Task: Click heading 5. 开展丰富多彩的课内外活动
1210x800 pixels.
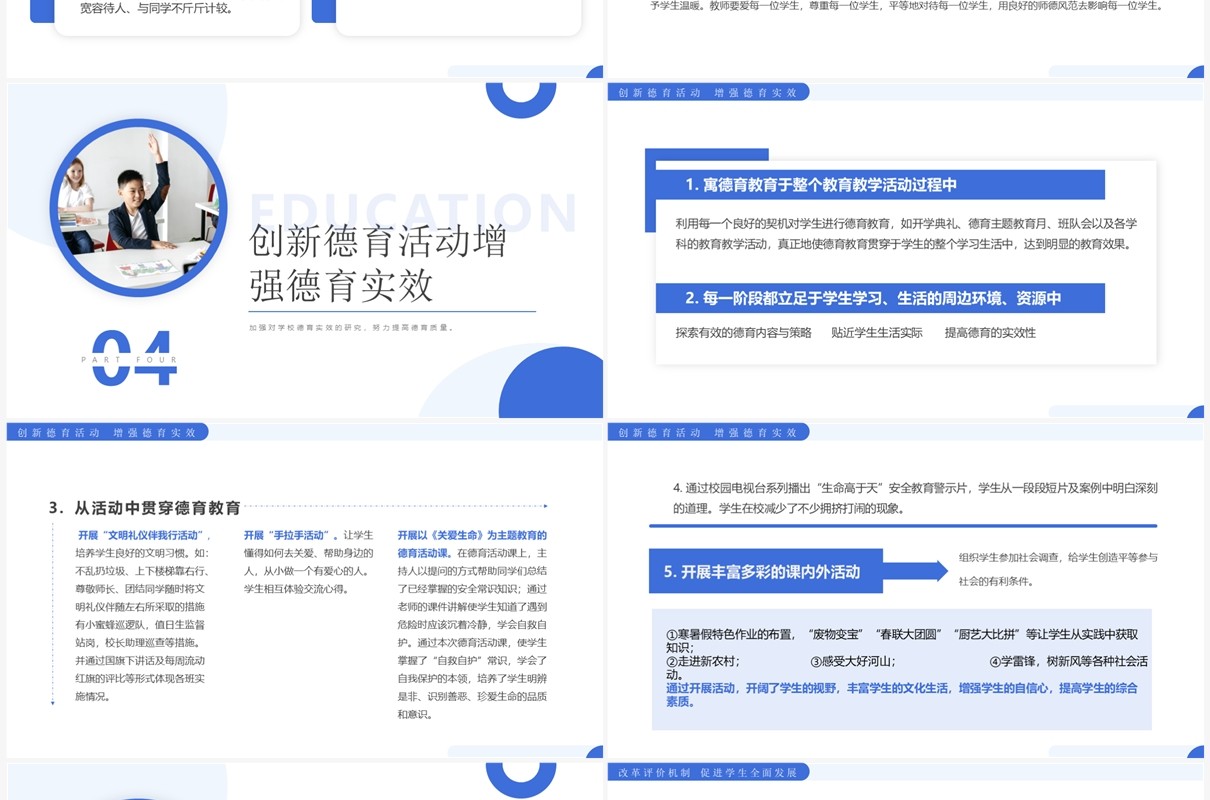Action: [762, 572]
